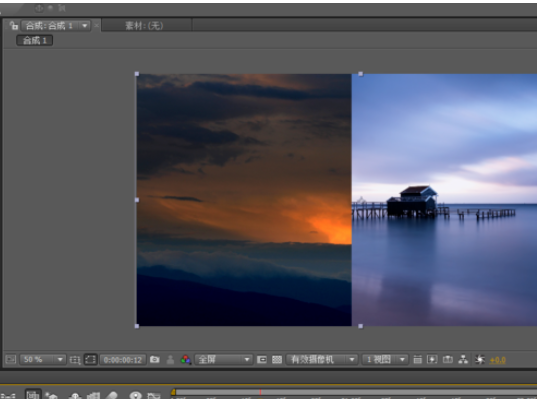Open the composition flowchart icon
The height and width of the screenshot is (399, 539).
(463, 360)
